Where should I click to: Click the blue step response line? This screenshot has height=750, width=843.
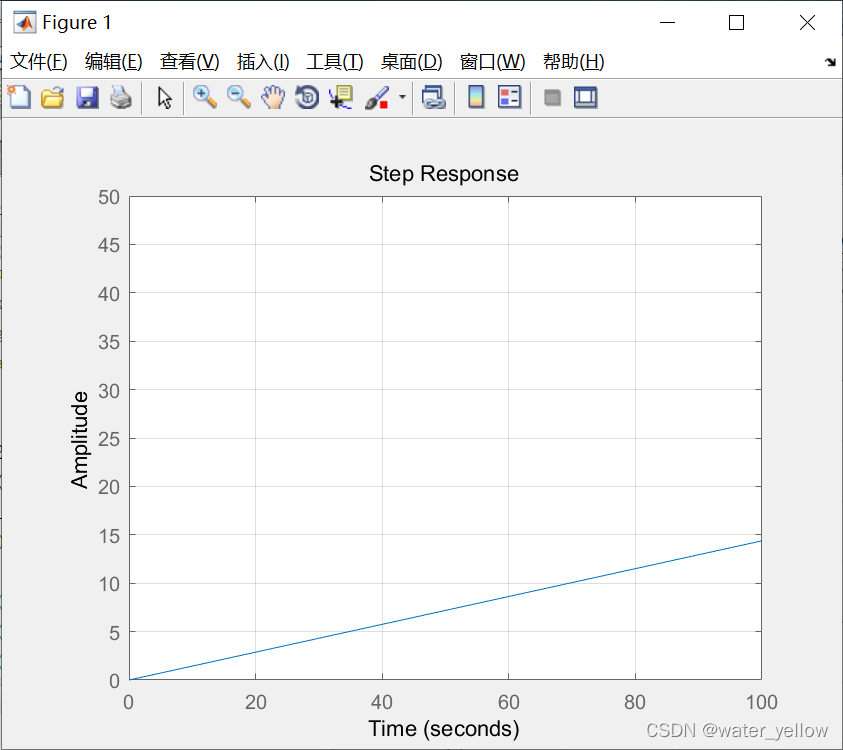click(x=445, y=611)
